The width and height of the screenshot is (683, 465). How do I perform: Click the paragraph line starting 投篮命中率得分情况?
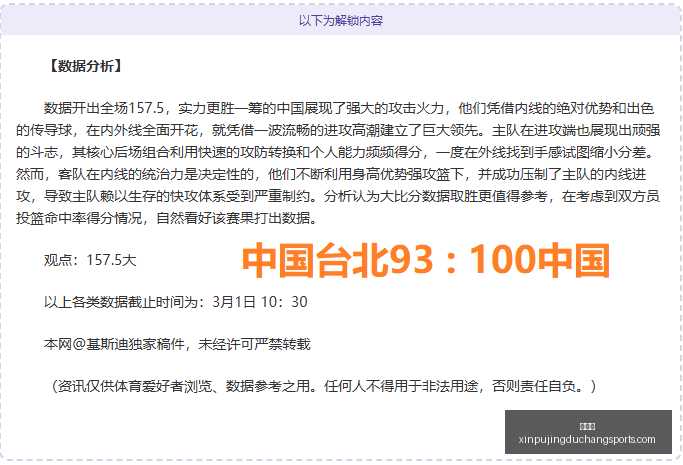pyautogui.click(x=166, y=218)
